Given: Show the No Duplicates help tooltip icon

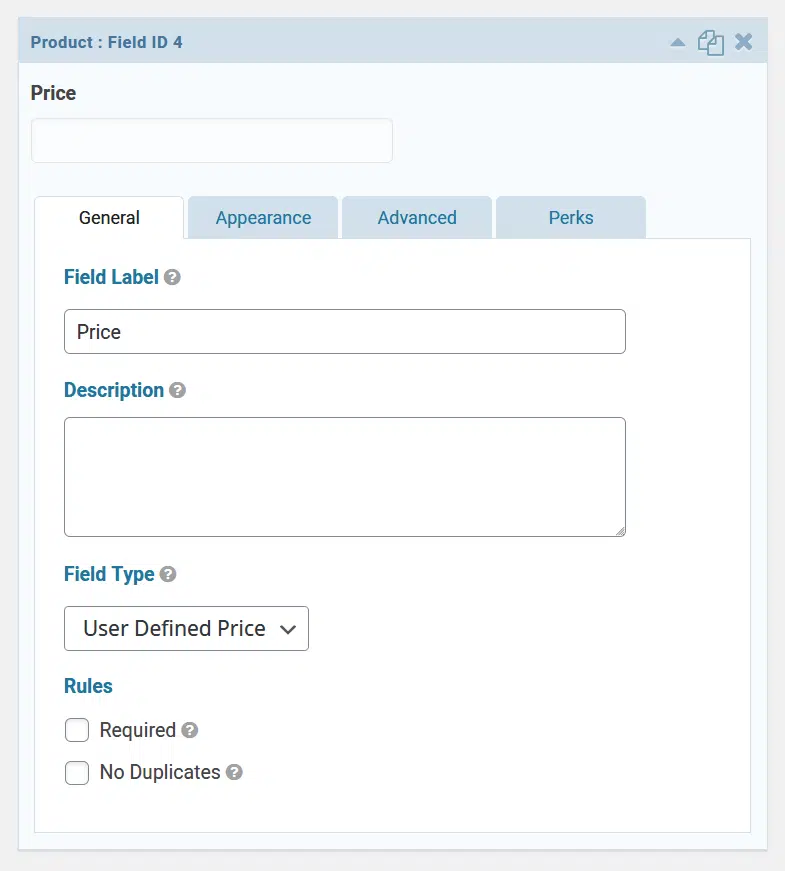Looking at the screenshot, I should pyautogui.click(x=234, y=772).
